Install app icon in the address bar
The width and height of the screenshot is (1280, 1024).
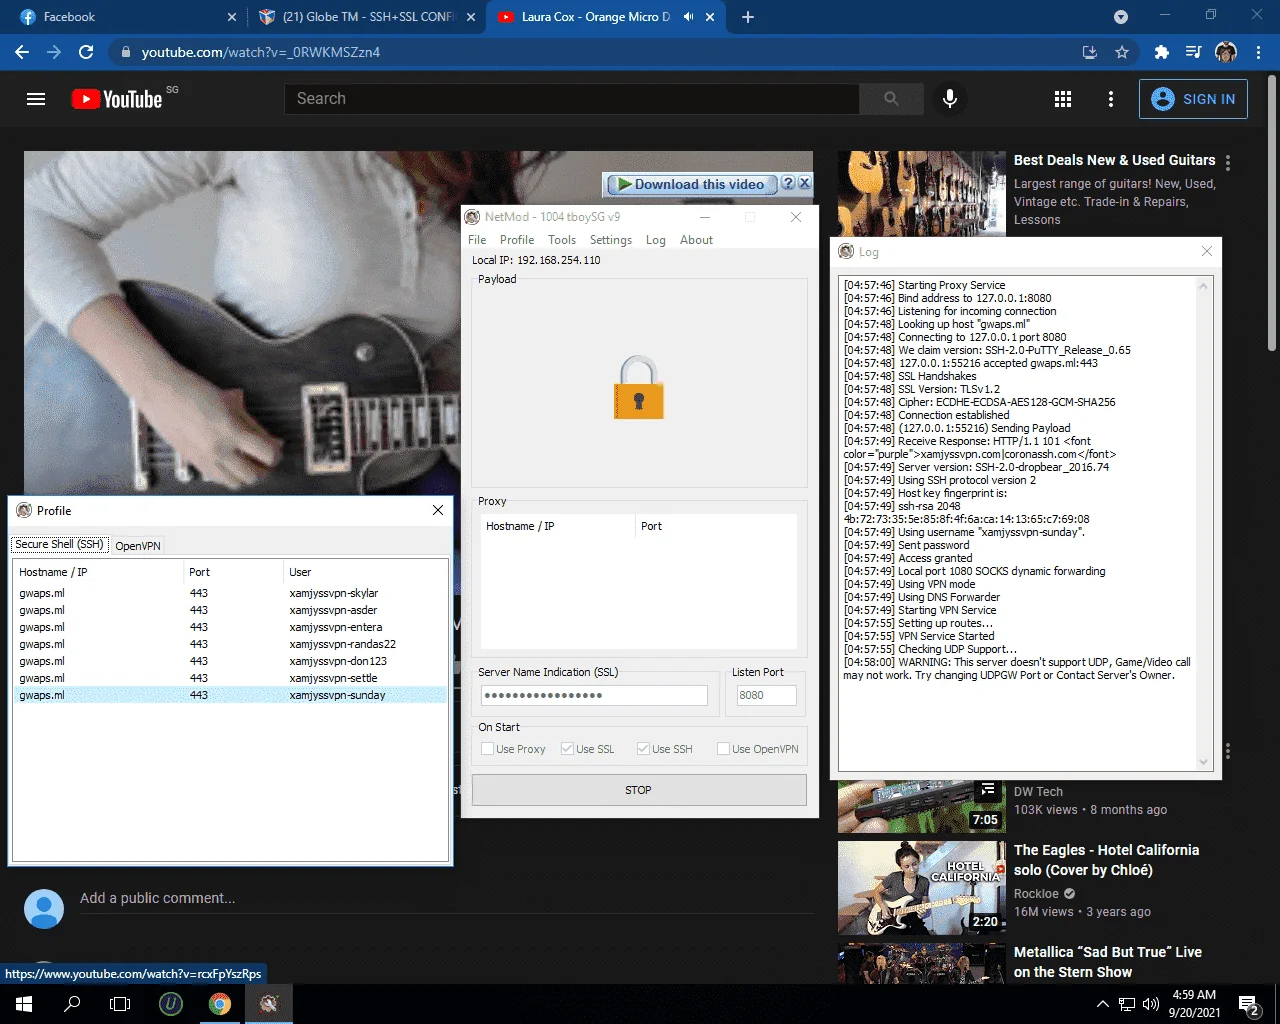point(1090,52)
